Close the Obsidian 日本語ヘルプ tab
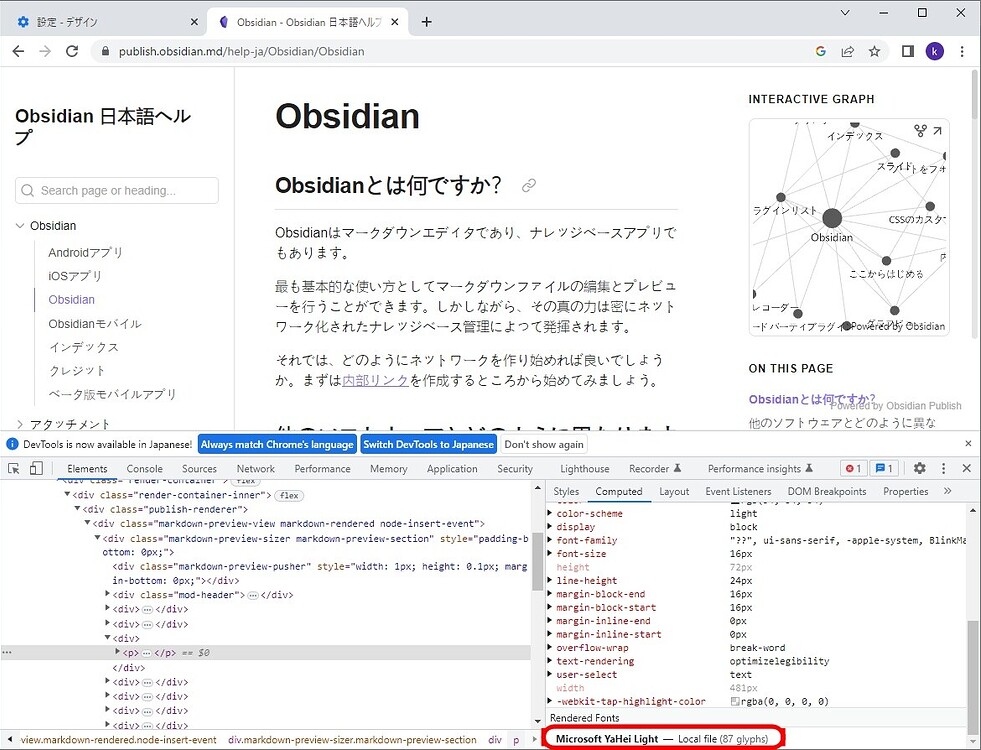This screenshot has height=750, width=981. pos(395,22)
